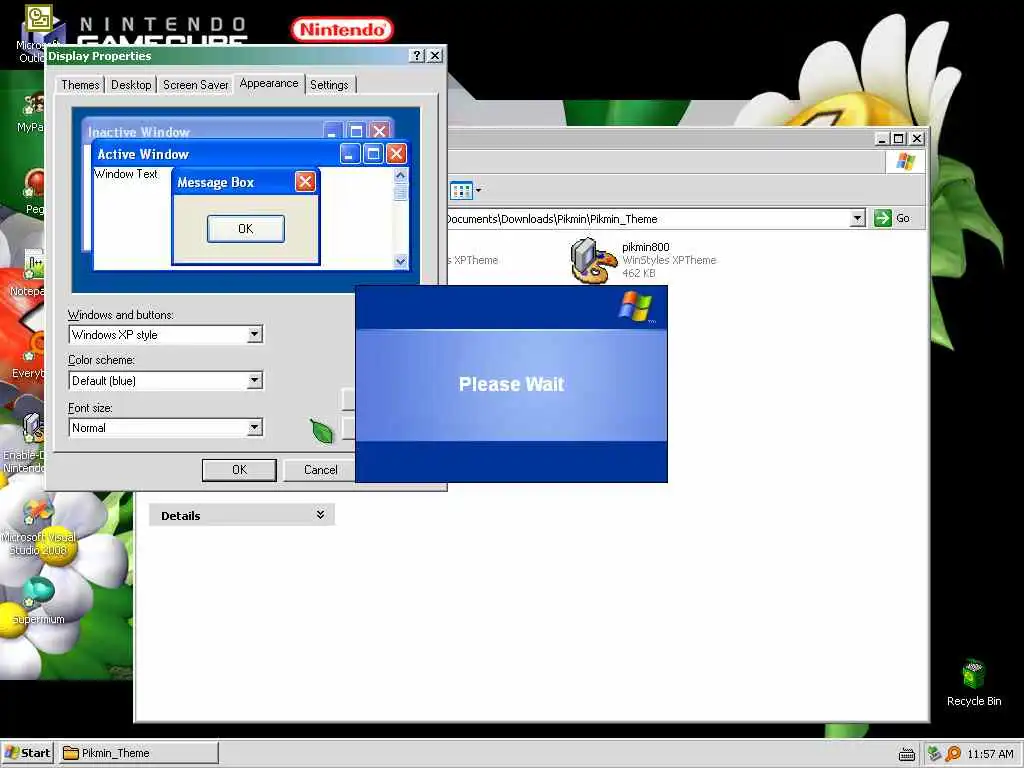The width and height of the screenshot is (1024, 768).
Task: Open the pikmin800 theme file icon
Action: (592, 260)
